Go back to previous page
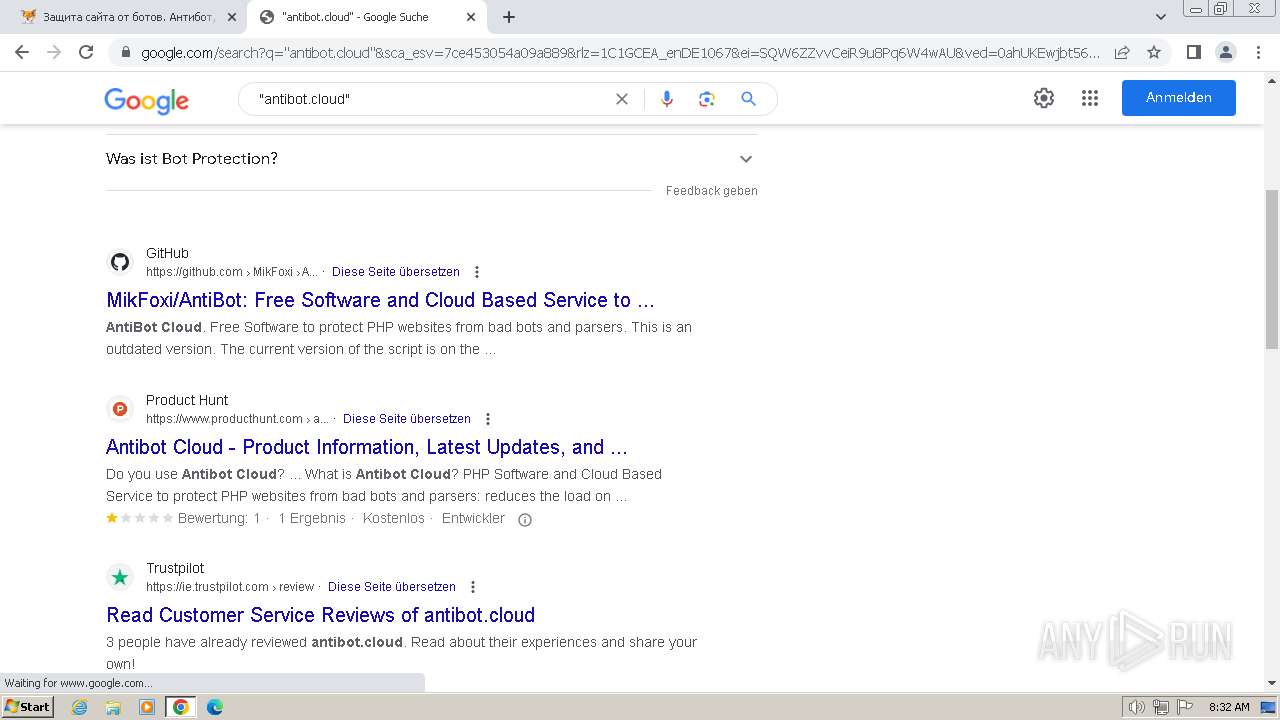 tap(22, 52)
